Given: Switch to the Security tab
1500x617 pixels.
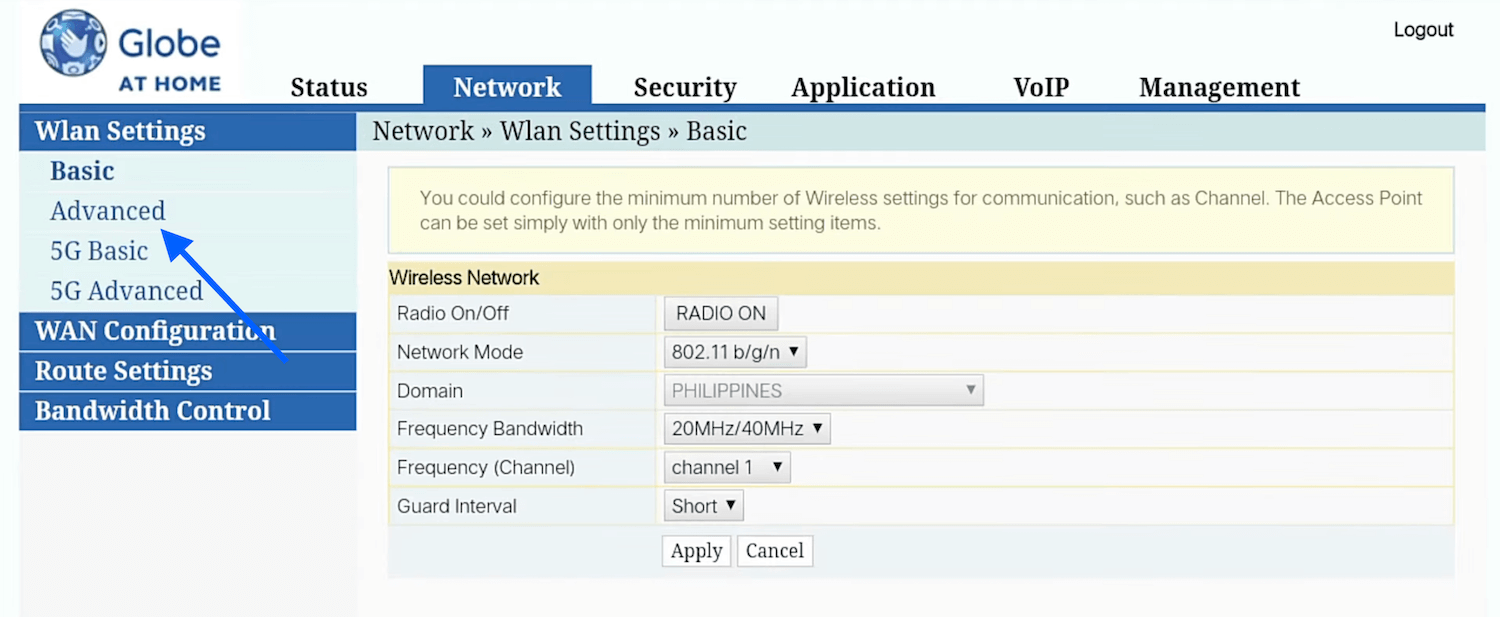Looking at the screenshot, I should 685,88.
